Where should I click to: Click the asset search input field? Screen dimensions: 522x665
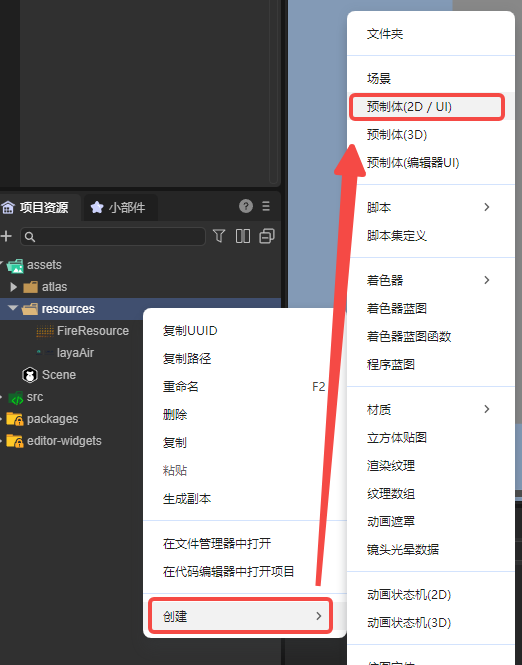[113, 236]
